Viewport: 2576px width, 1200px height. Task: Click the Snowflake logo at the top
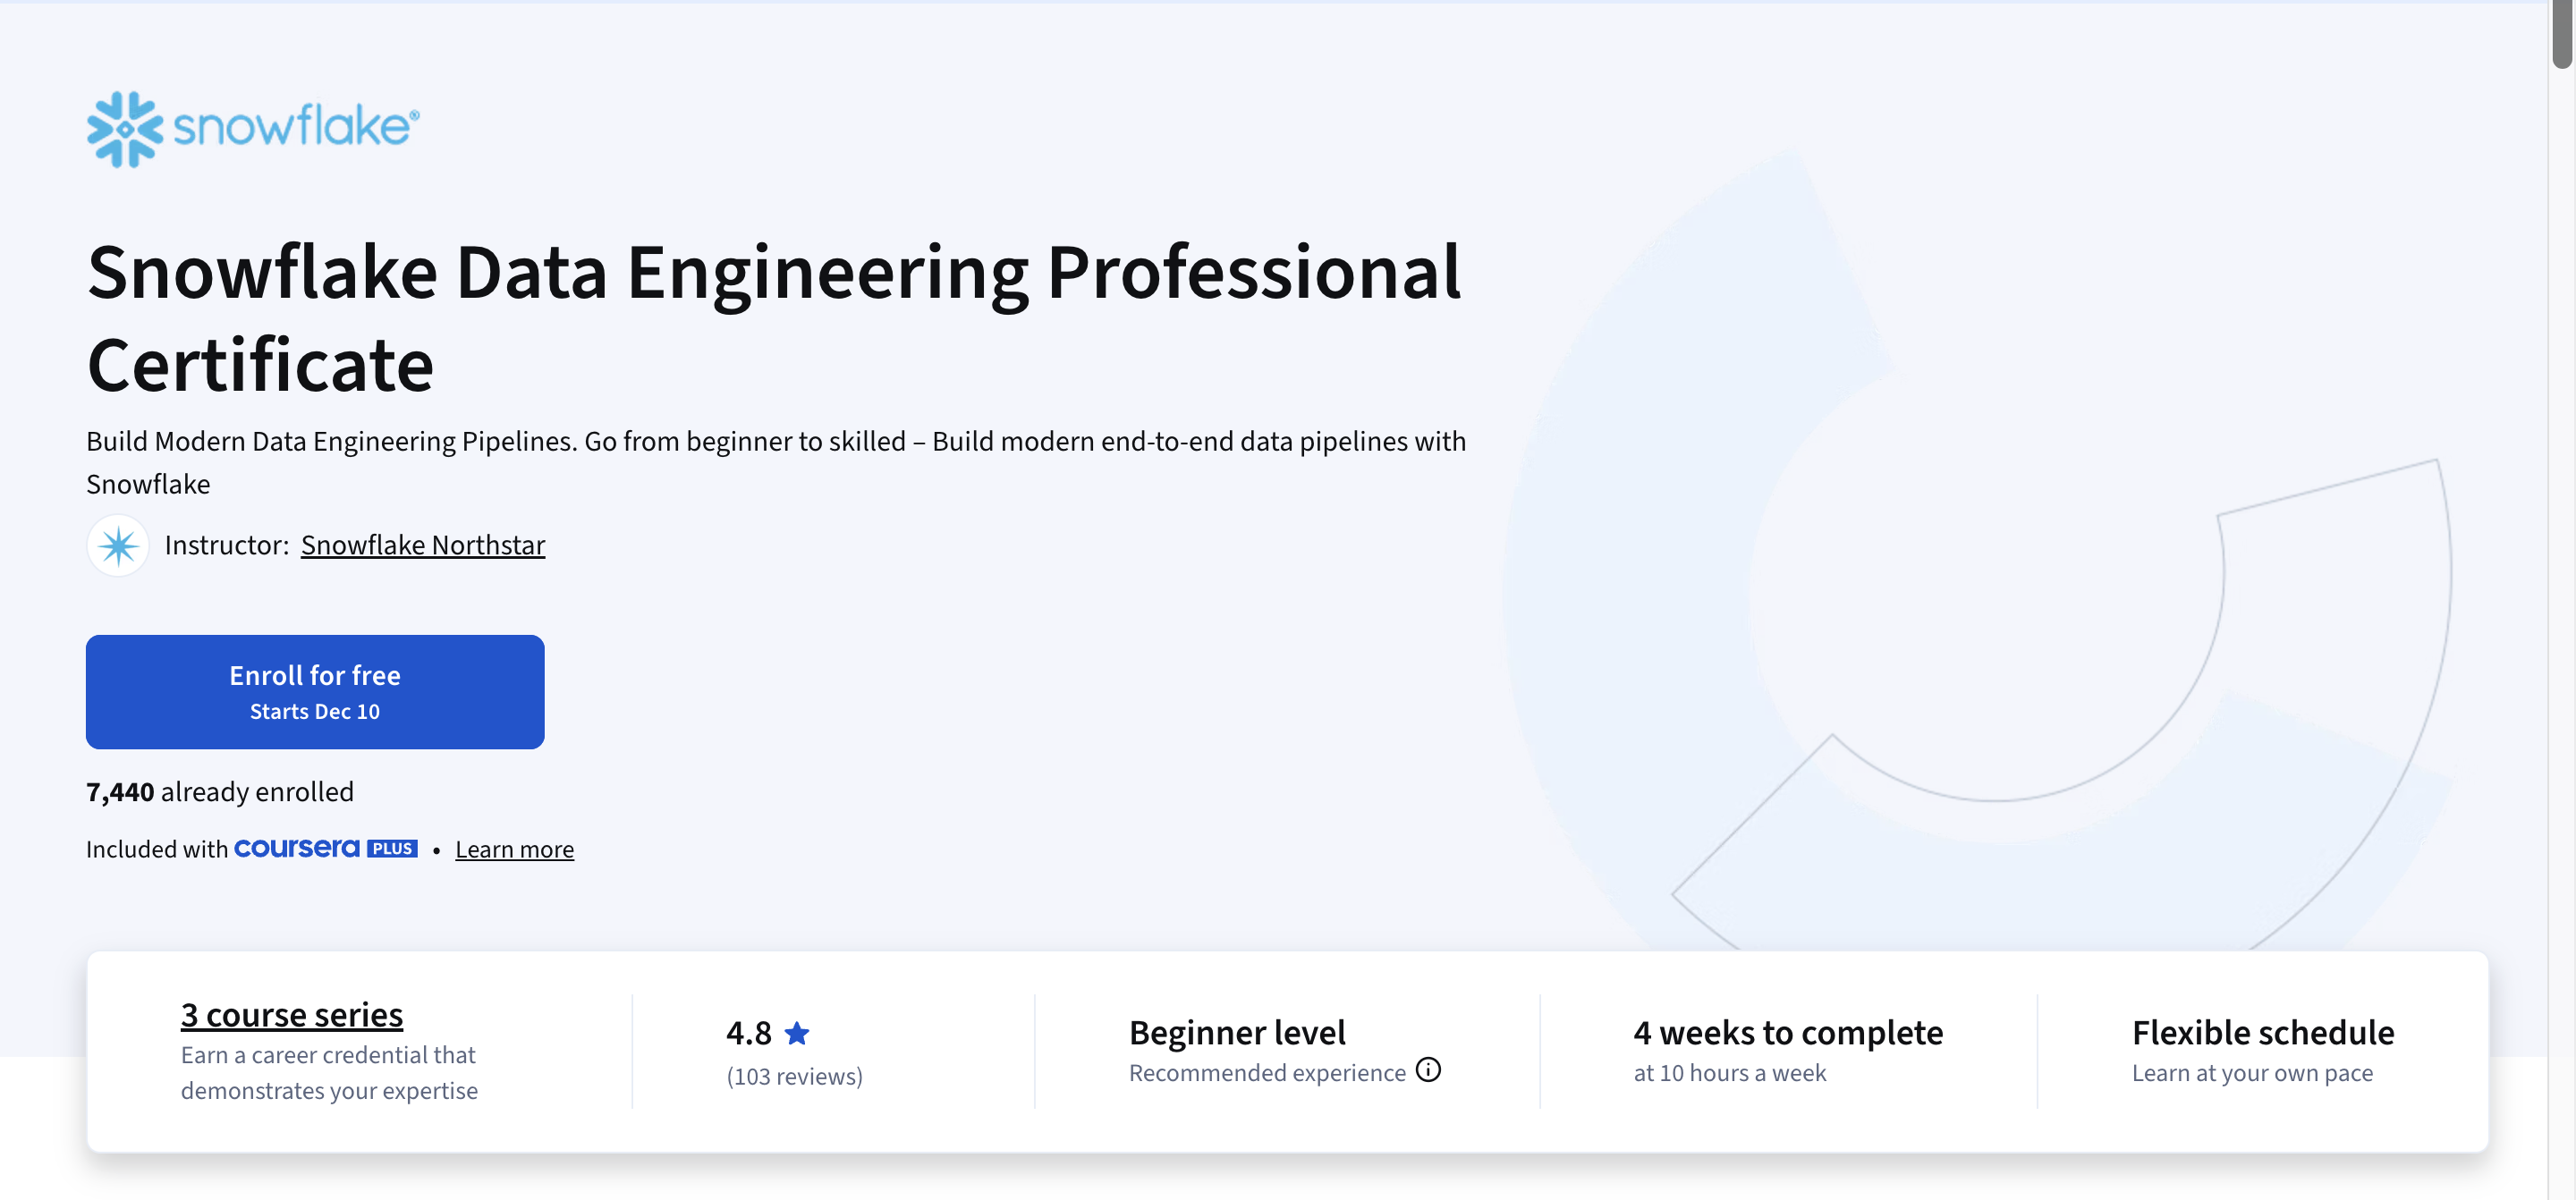point(252,128)
